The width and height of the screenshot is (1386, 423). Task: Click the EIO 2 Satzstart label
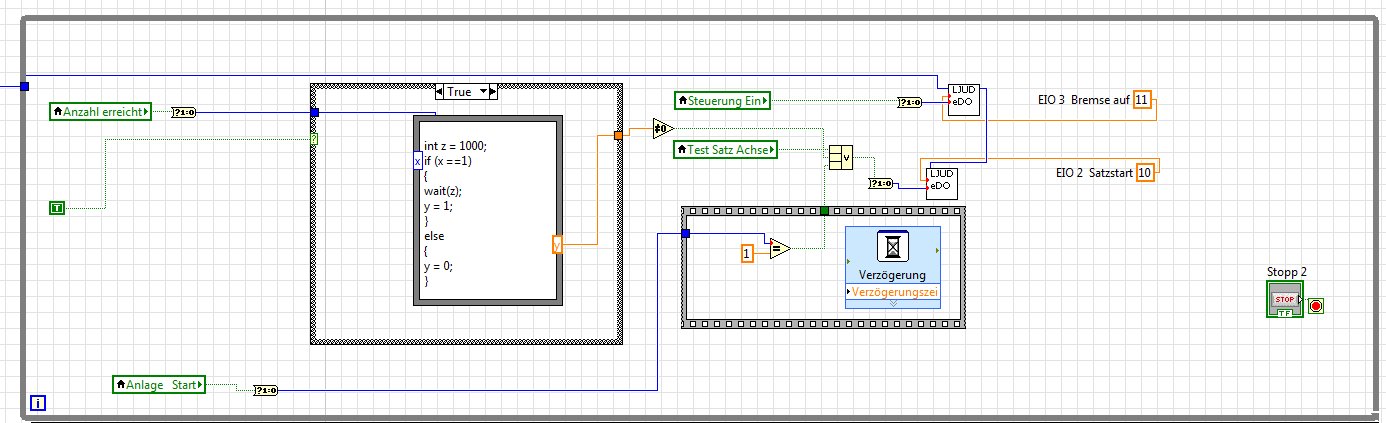[1094, 172]
